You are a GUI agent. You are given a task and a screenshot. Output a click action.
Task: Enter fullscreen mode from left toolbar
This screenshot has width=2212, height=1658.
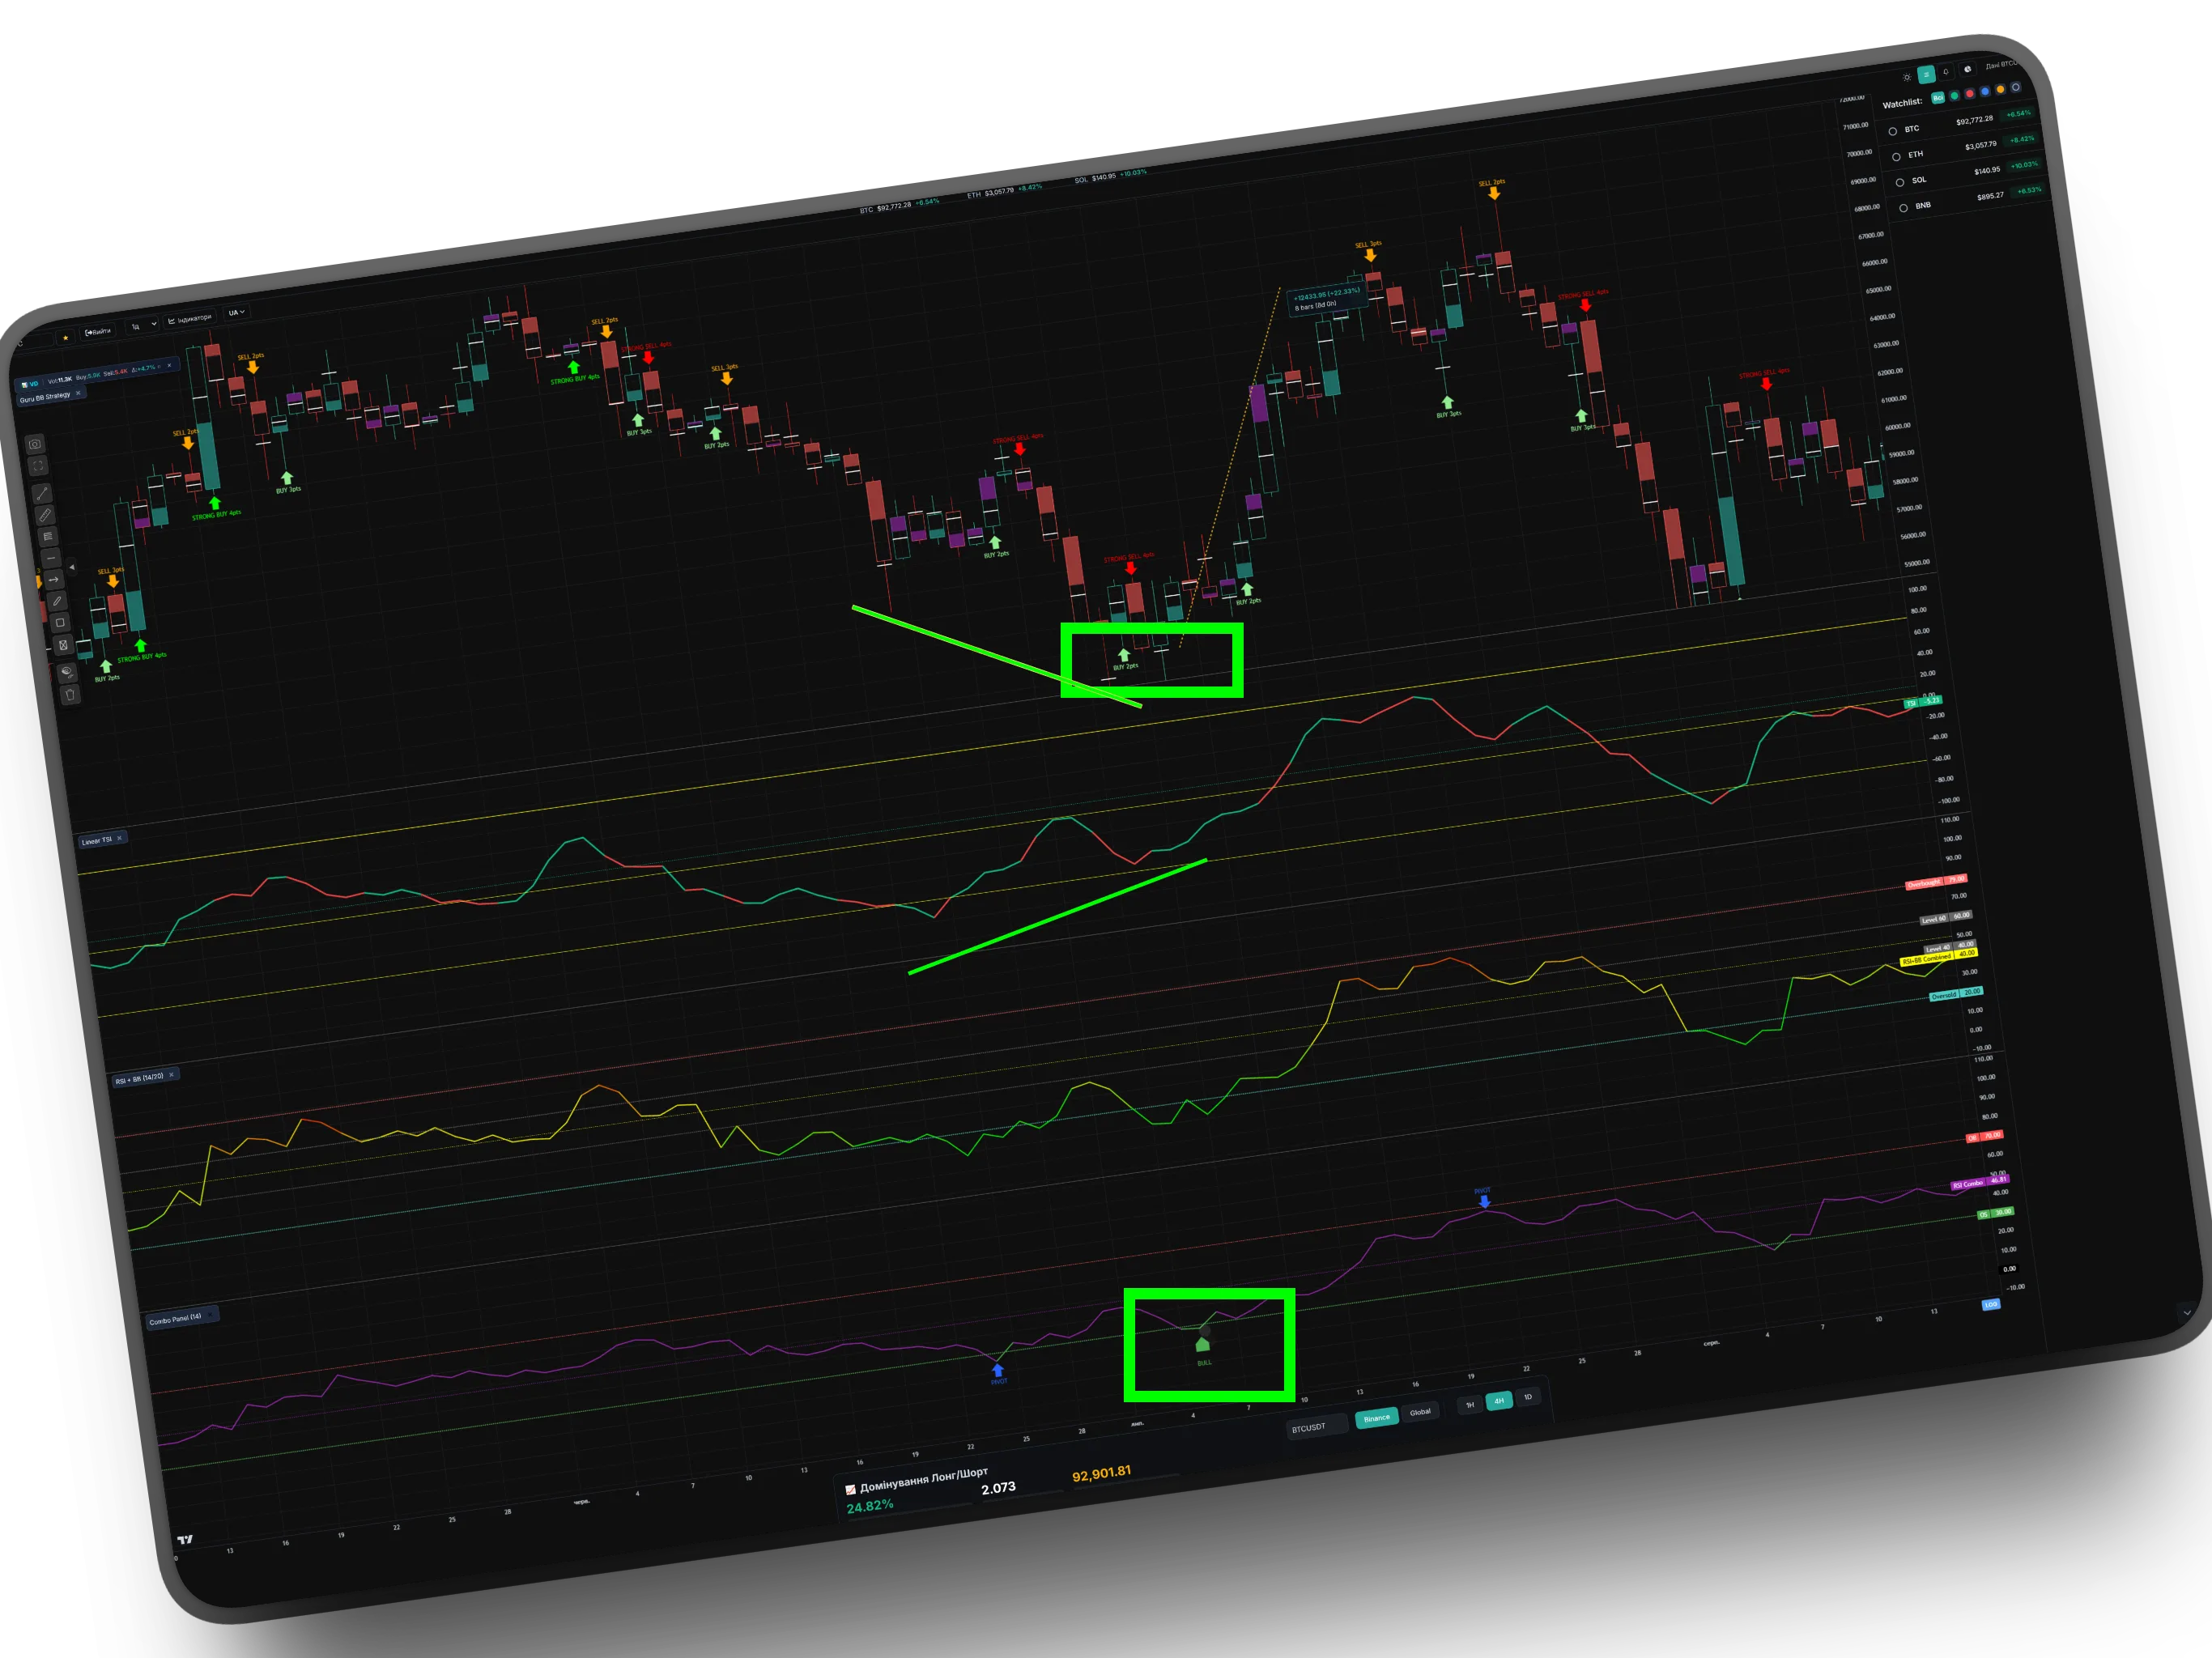coord(38,466)
